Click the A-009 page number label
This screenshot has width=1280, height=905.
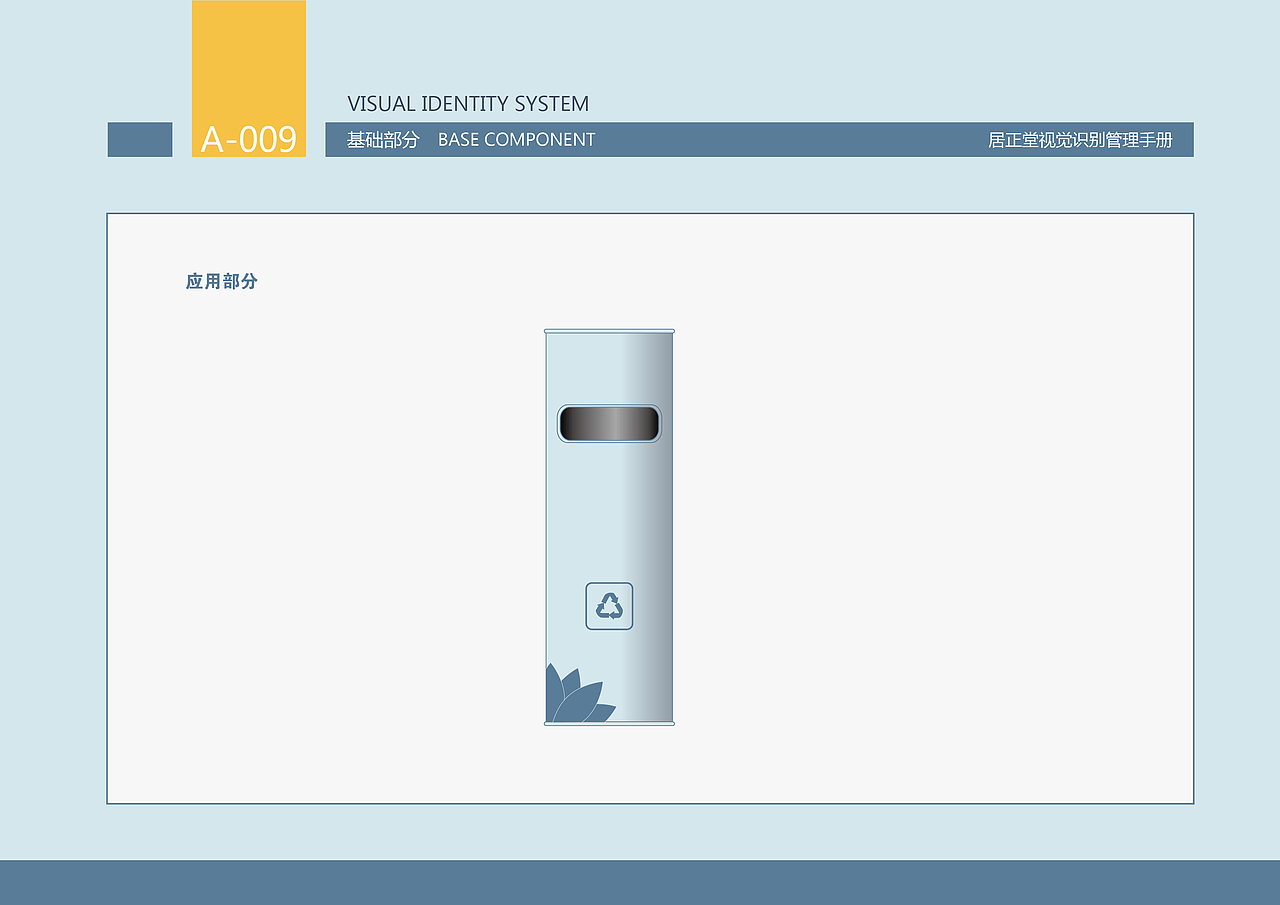pyautogui.click(x=249, y=139)
